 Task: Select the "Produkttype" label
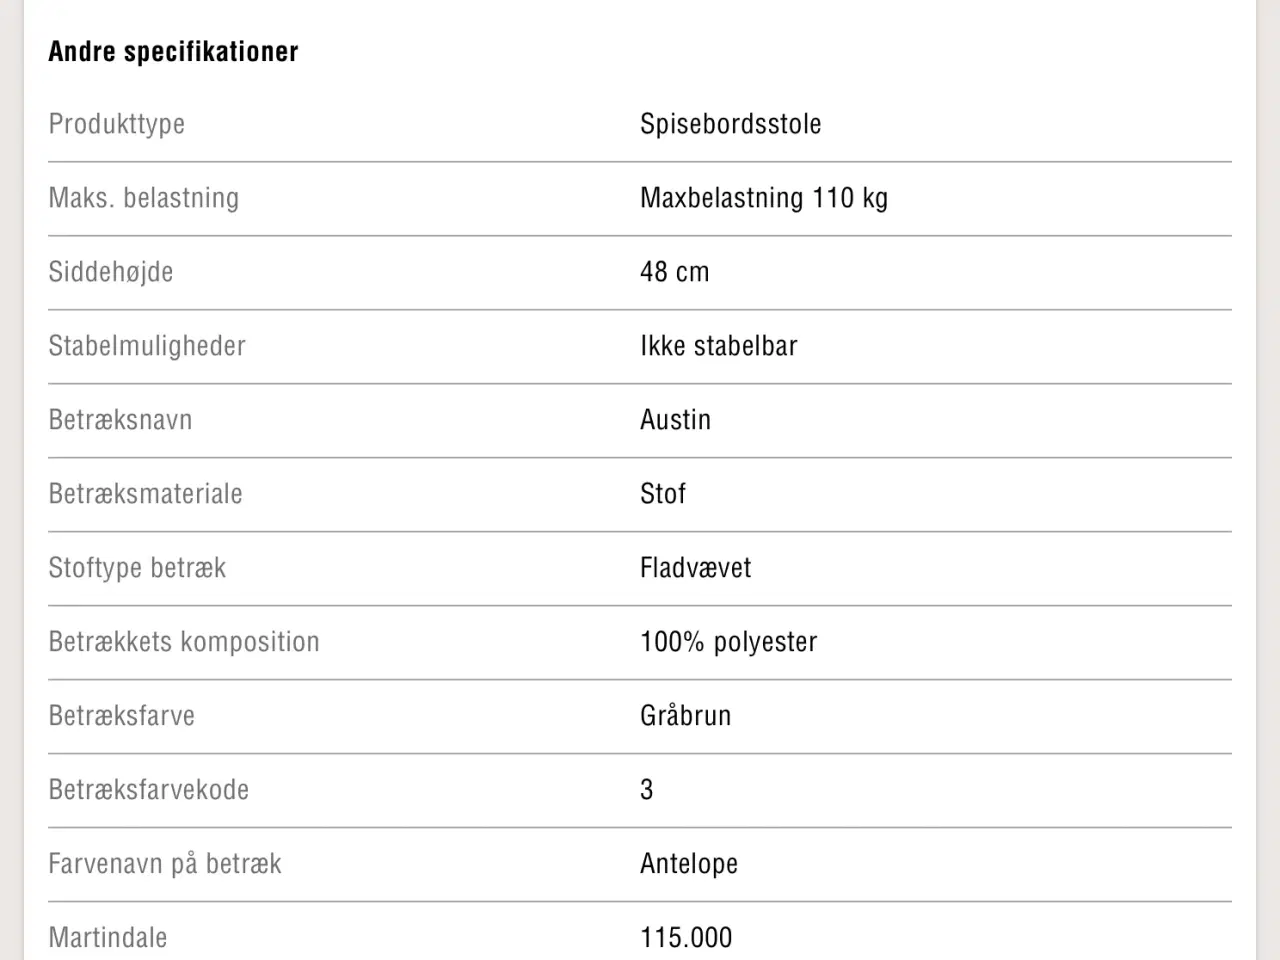point(116,124)
